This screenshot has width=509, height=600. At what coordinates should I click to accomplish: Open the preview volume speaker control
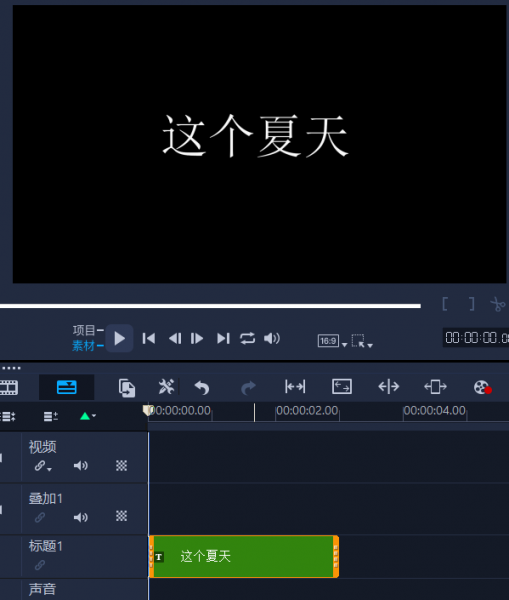pos(272,338)
